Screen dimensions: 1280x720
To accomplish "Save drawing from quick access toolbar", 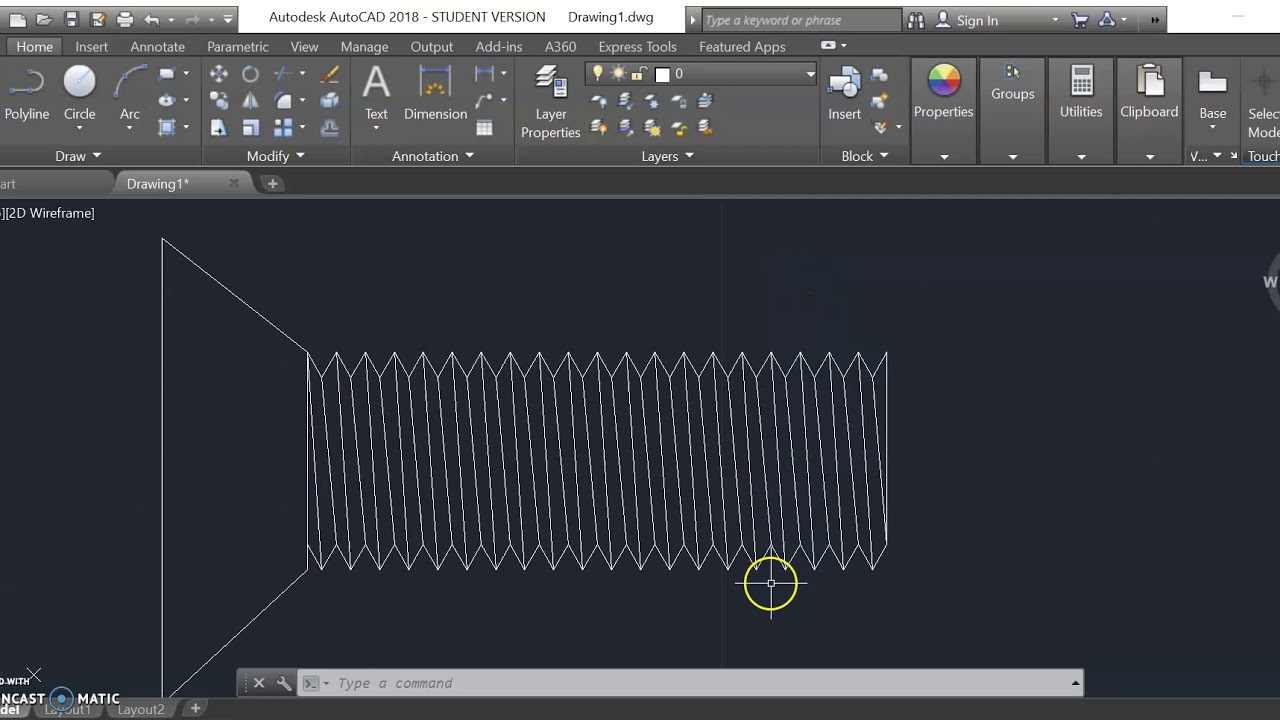I will point(71,19).
